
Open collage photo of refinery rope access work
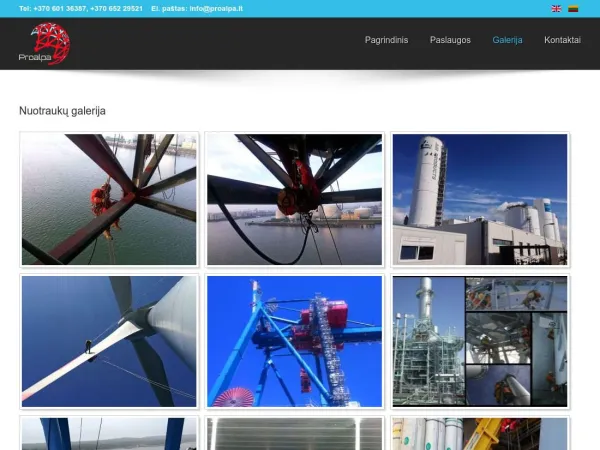tap(480, 341)
